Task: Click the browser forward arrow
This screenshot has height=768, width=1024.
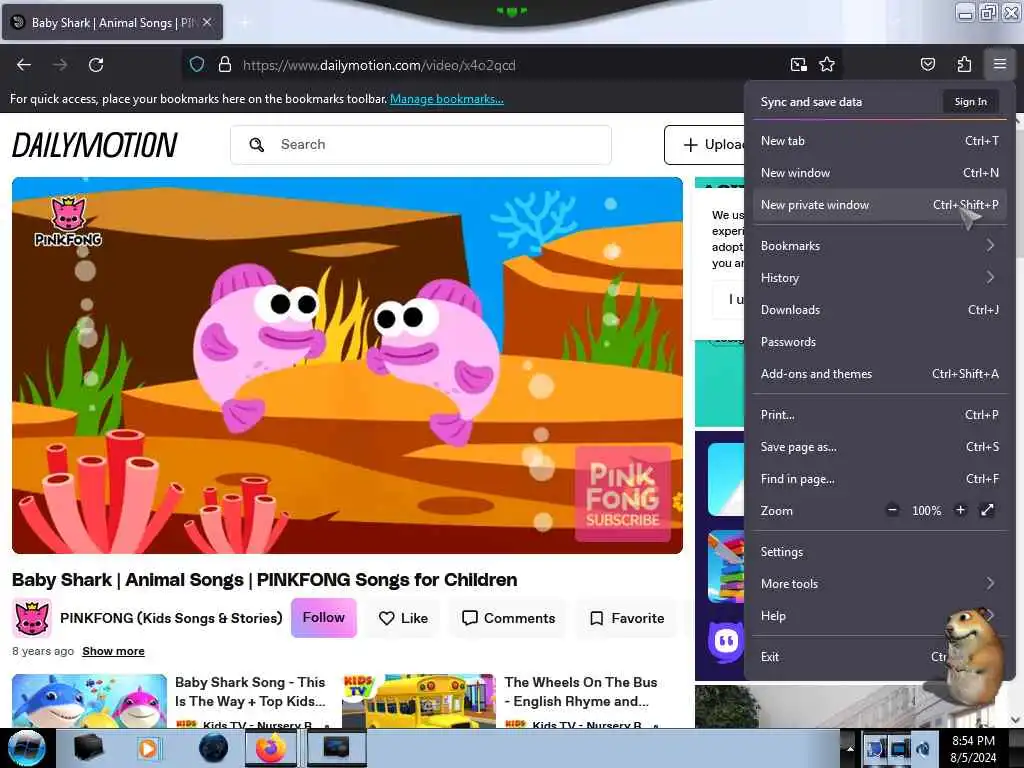Action: pyautogui.click(x=60, y=65)
